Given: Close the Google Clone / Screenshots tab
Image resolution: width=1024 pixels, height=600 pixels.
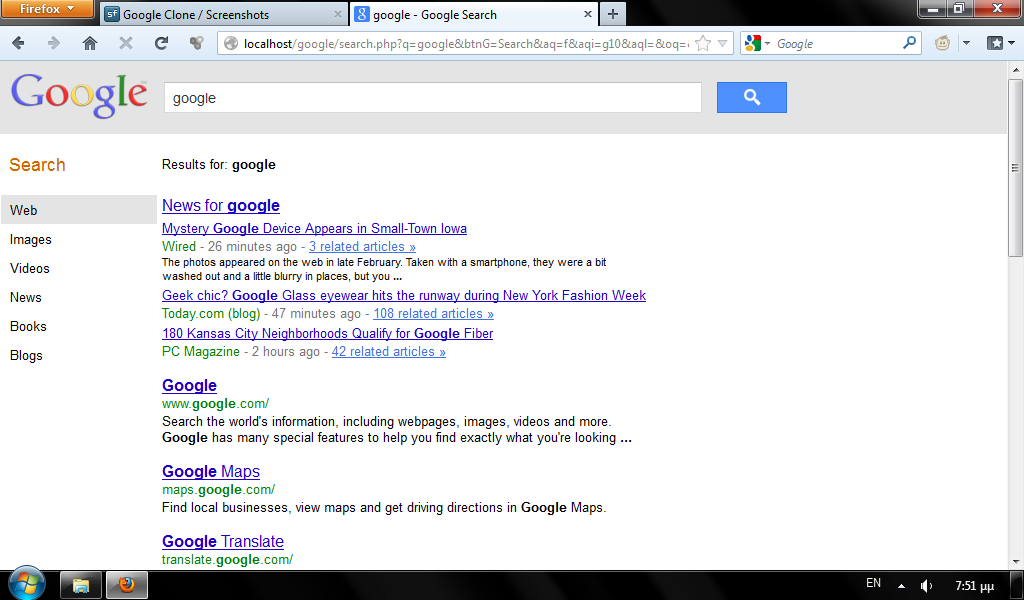Looking at the screenshot, I should [338, 14].
